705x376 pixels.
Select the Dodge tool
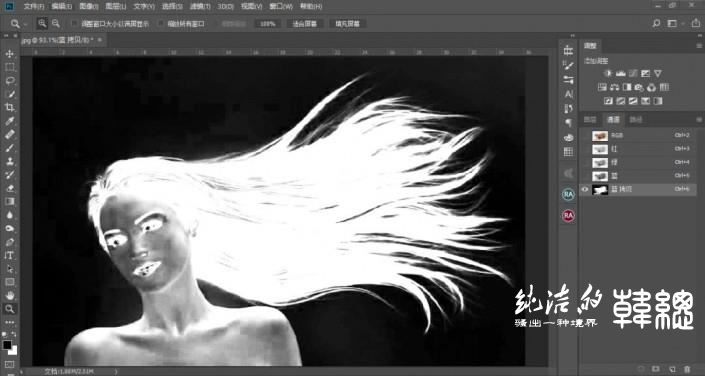click(x=9, y=228)
